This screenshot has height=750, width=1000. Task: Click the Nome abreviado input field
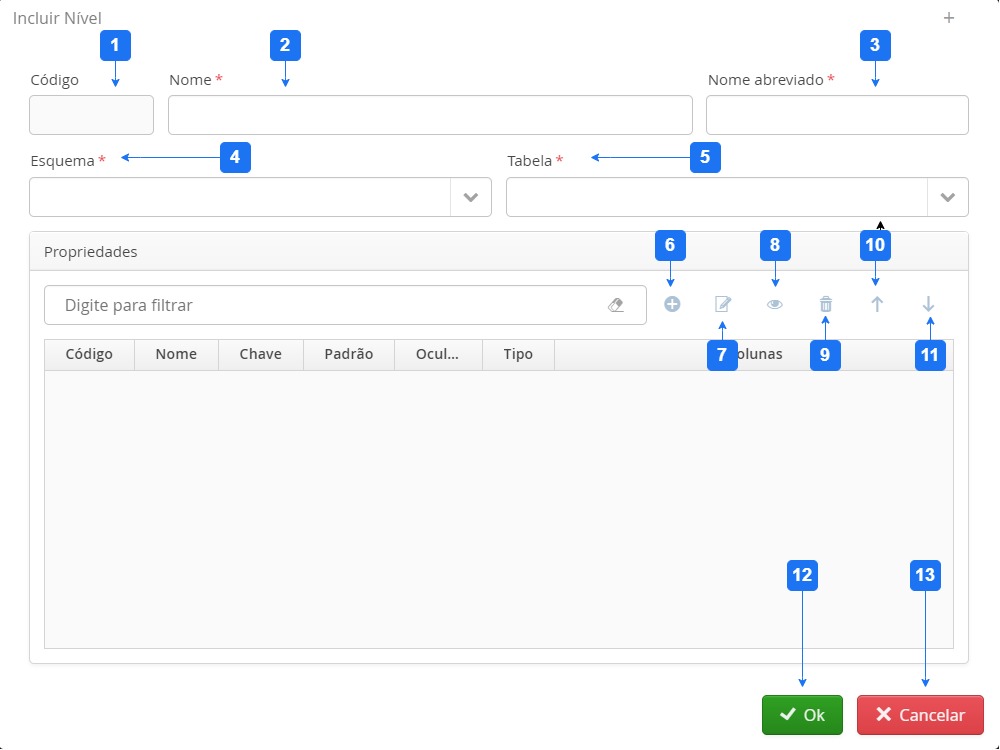click(837, 115)
